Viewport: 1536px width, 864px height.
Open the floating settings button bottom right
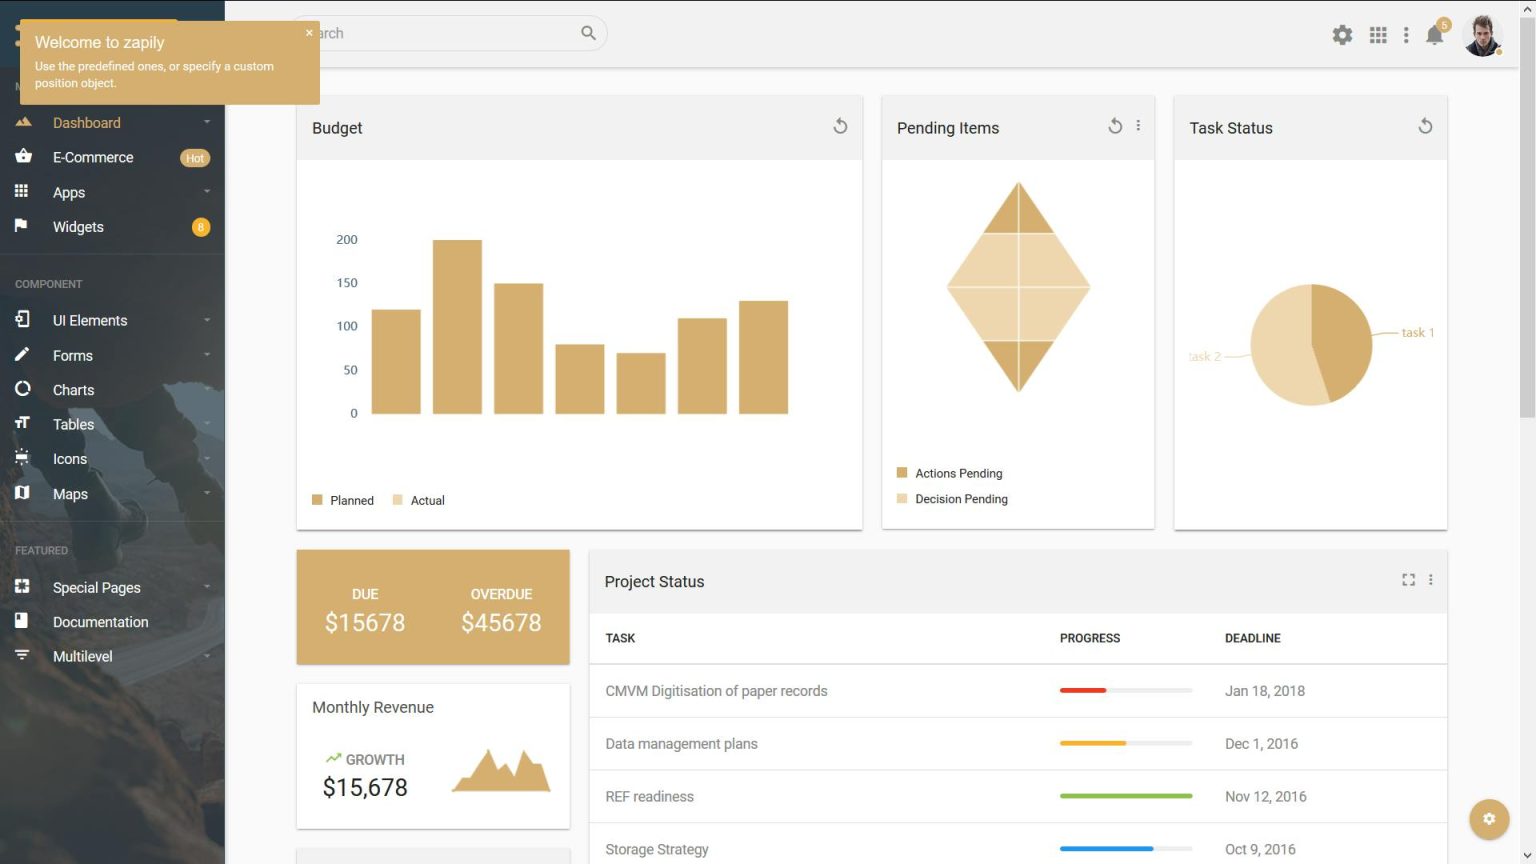(1489, 818)
